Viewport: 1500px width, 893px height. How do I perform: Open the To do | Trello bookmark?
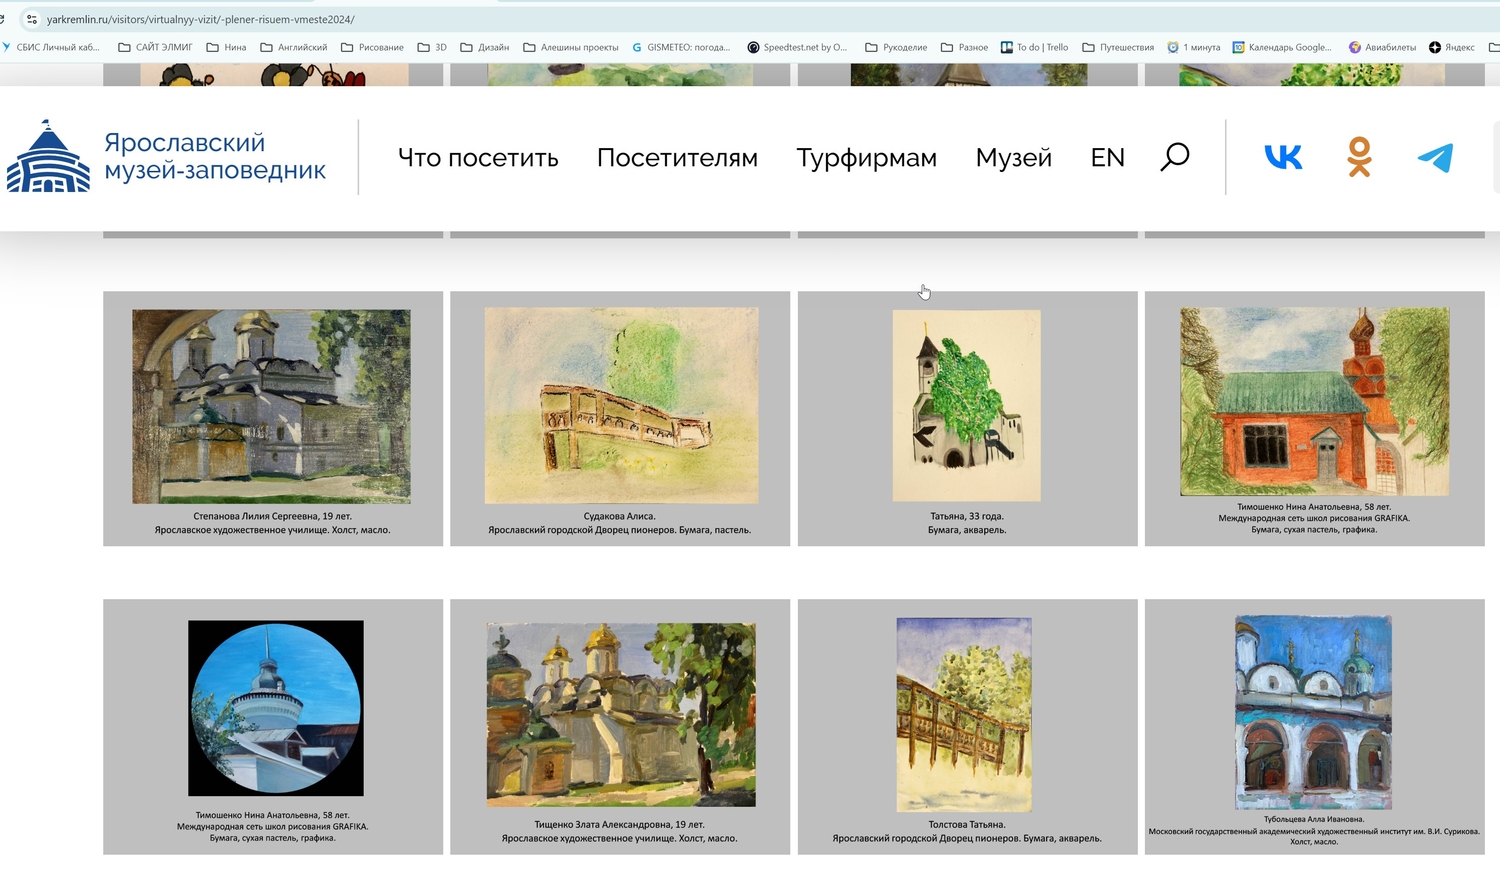(x=1034, y=47)
